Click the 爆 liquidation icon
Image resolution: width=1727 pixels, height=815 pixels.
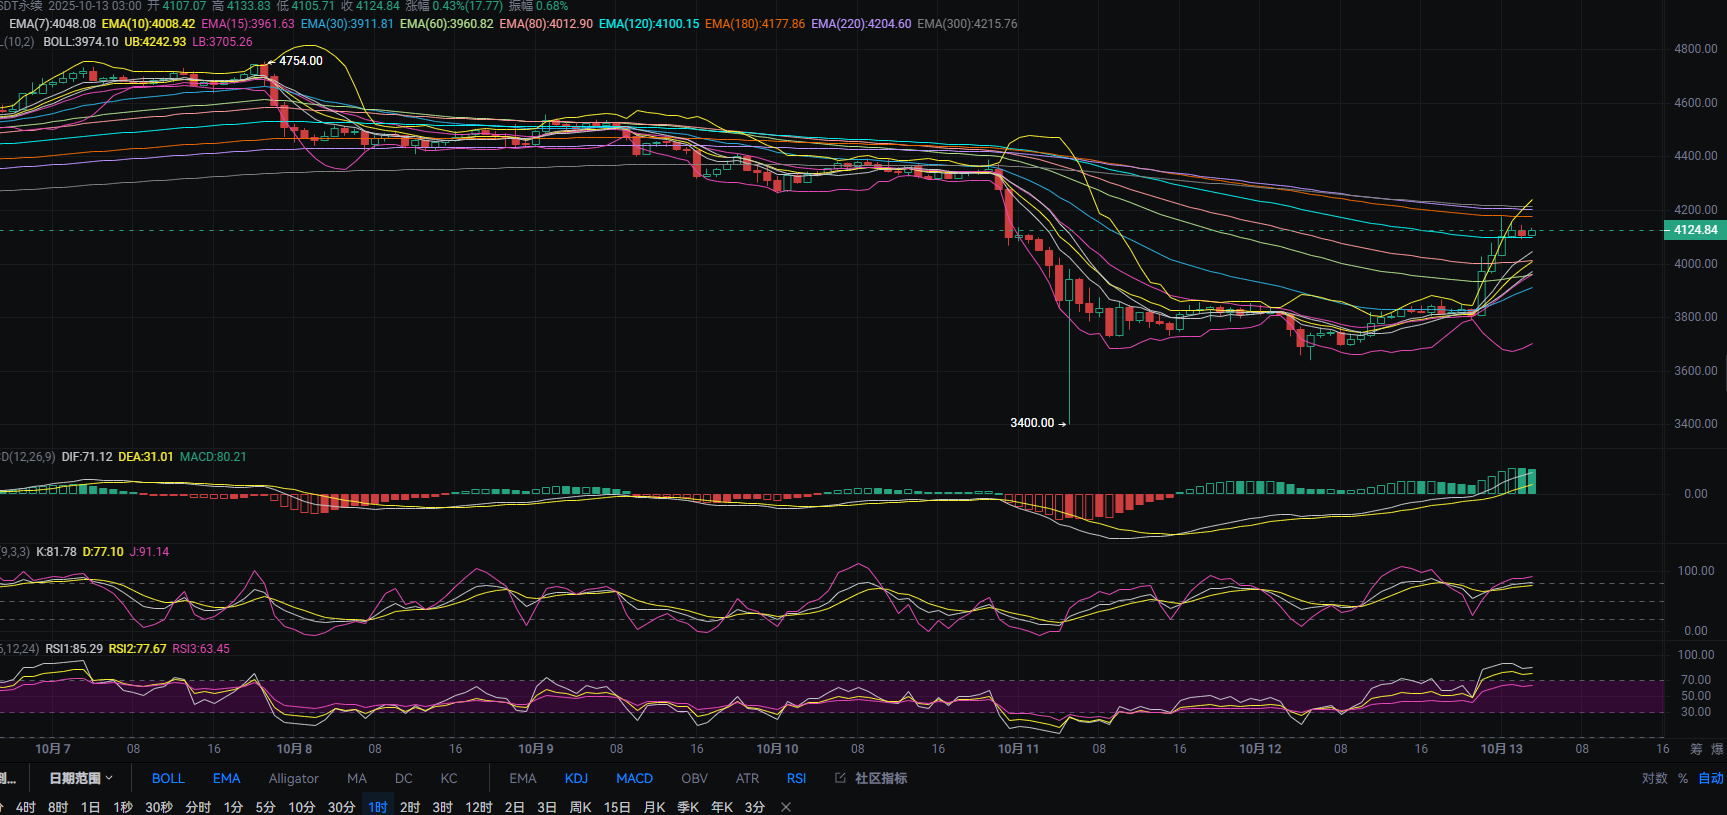click(x=1717, y=749)
